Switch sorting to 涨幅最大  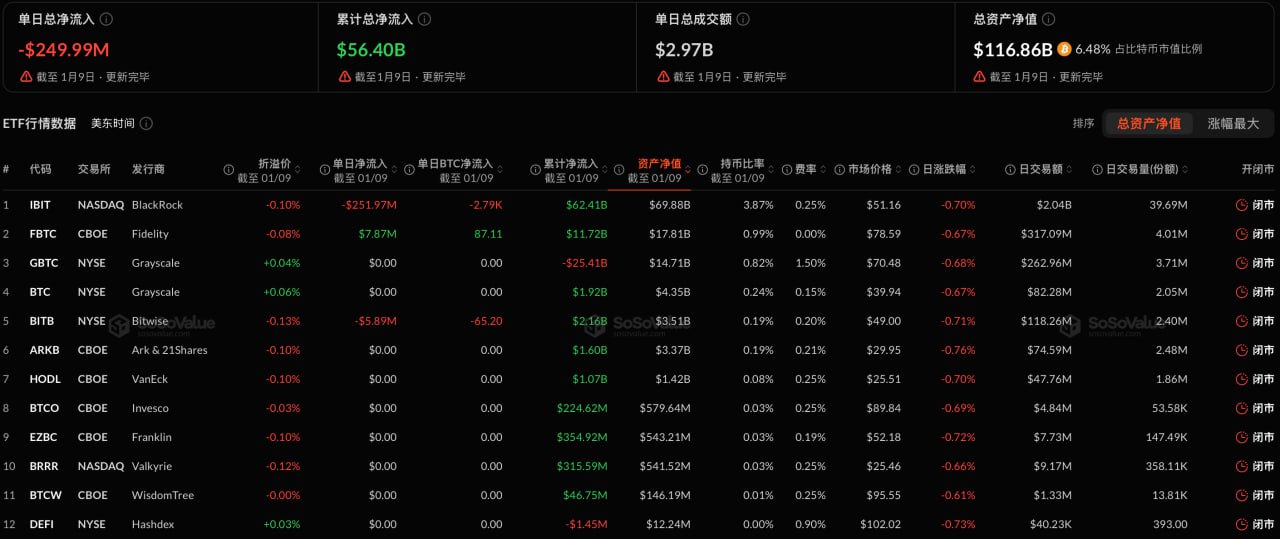1233,124
